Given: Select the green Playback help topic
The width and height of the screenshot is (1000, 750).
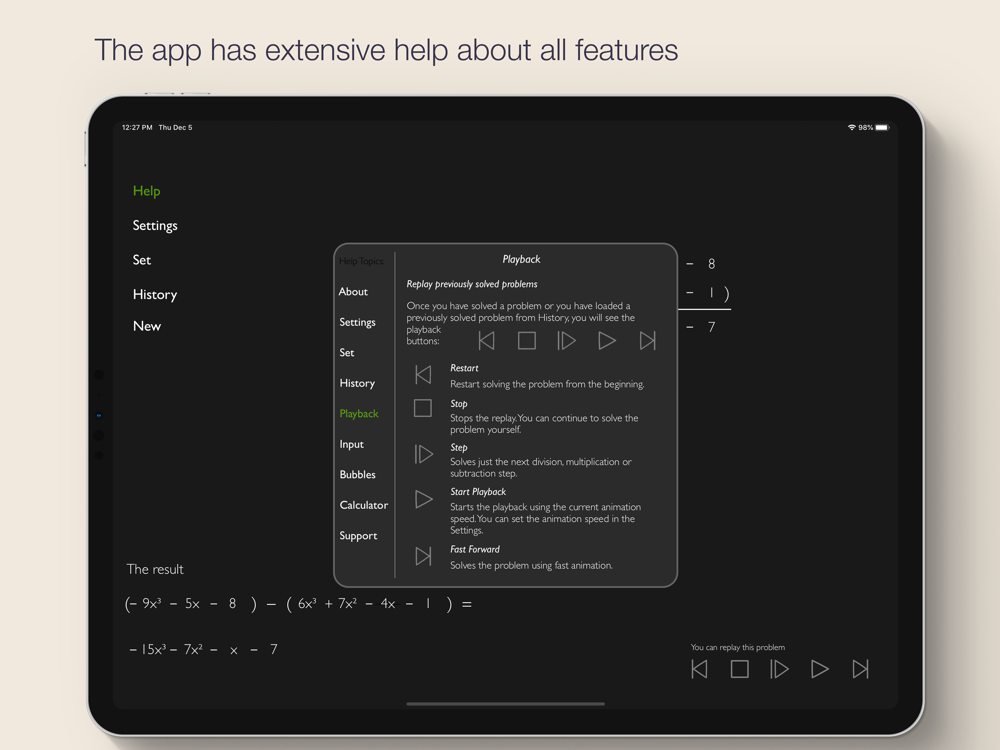Looking at the screenshot, I should [x=359, y=414].
